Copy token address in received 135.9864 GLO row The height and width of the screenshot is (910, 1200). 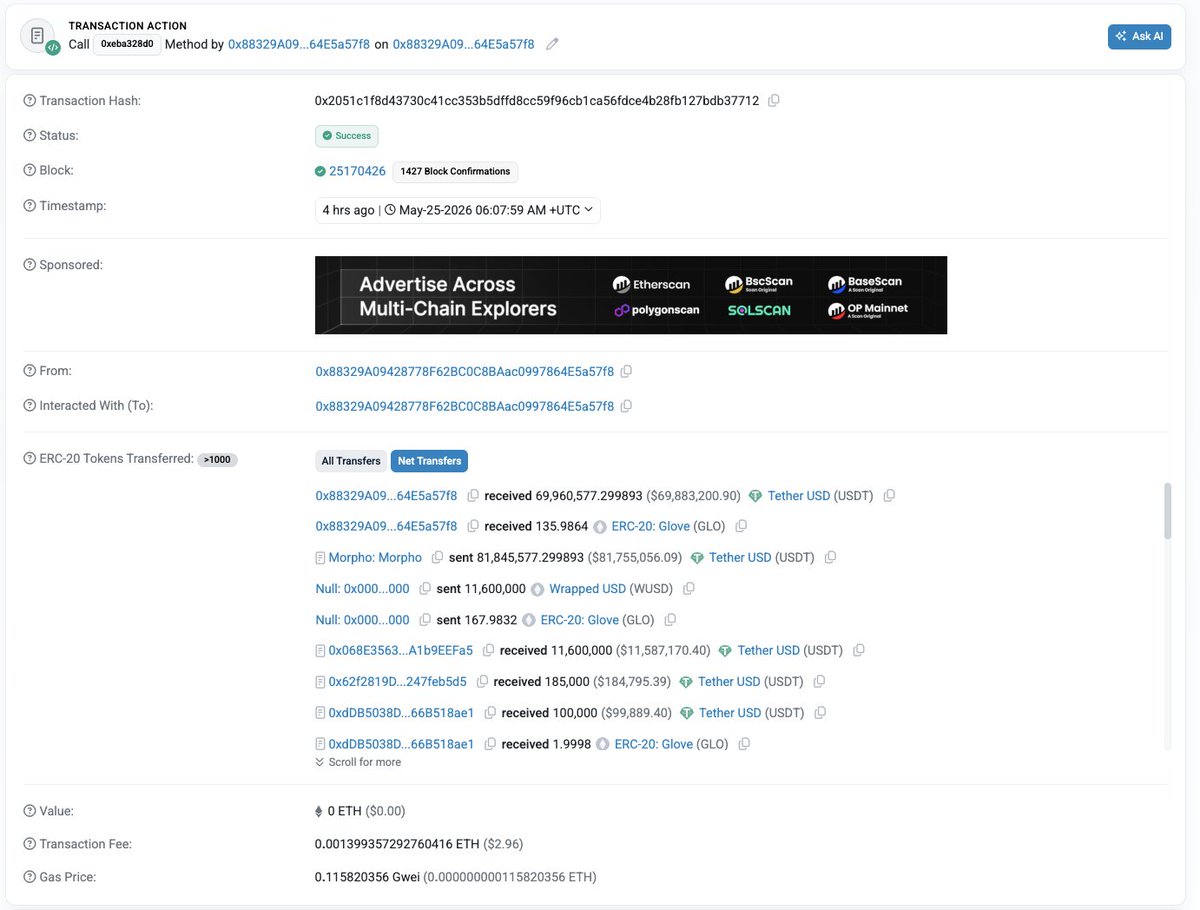click(x=740, y=526)
